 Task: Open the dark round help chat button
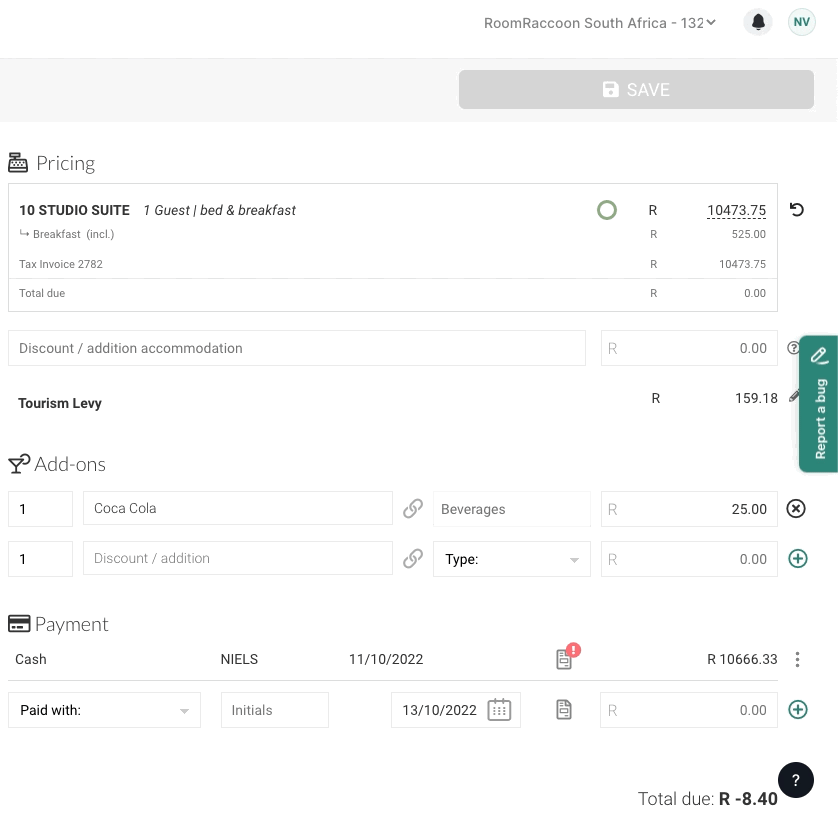(796, 780)
